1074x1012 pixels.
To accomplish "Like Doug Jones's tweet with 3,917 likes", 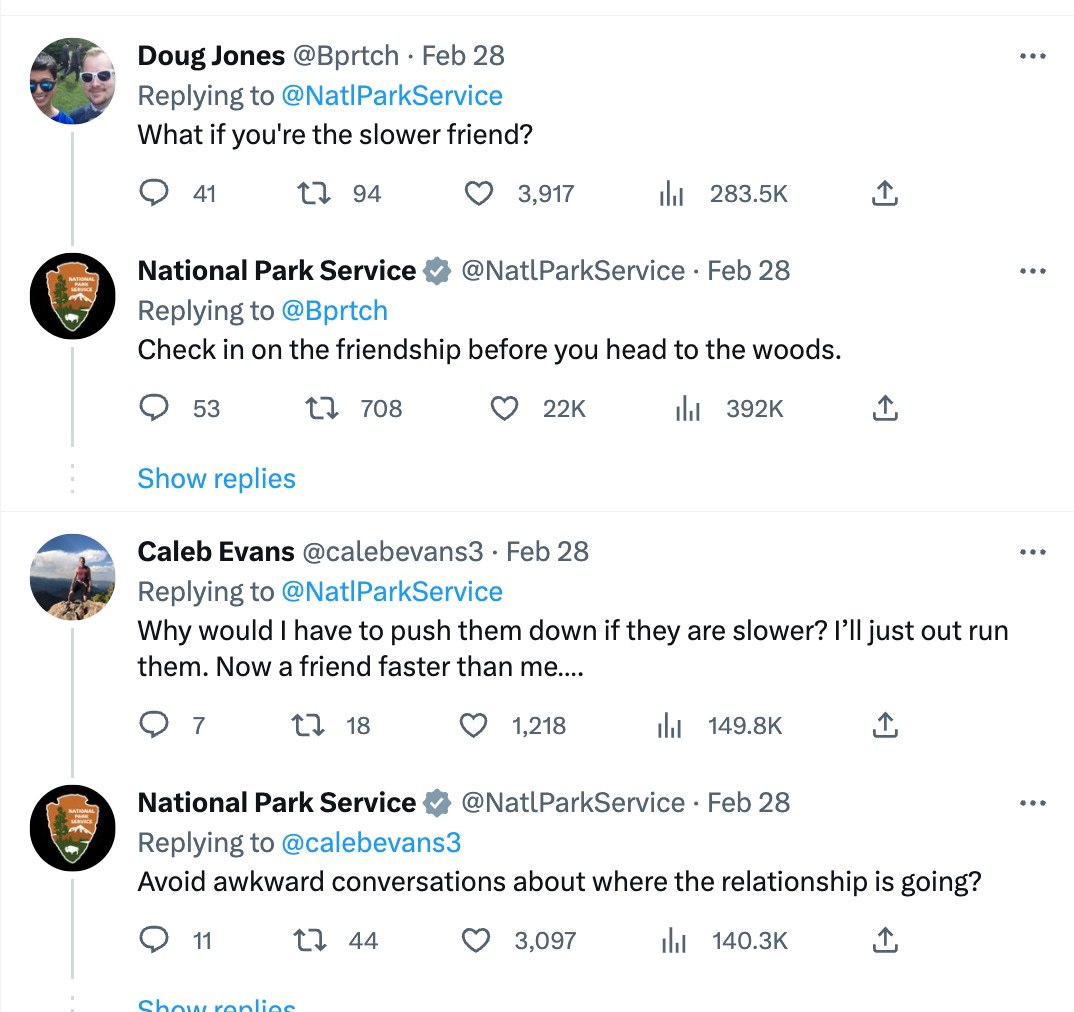I will [480, 193].
